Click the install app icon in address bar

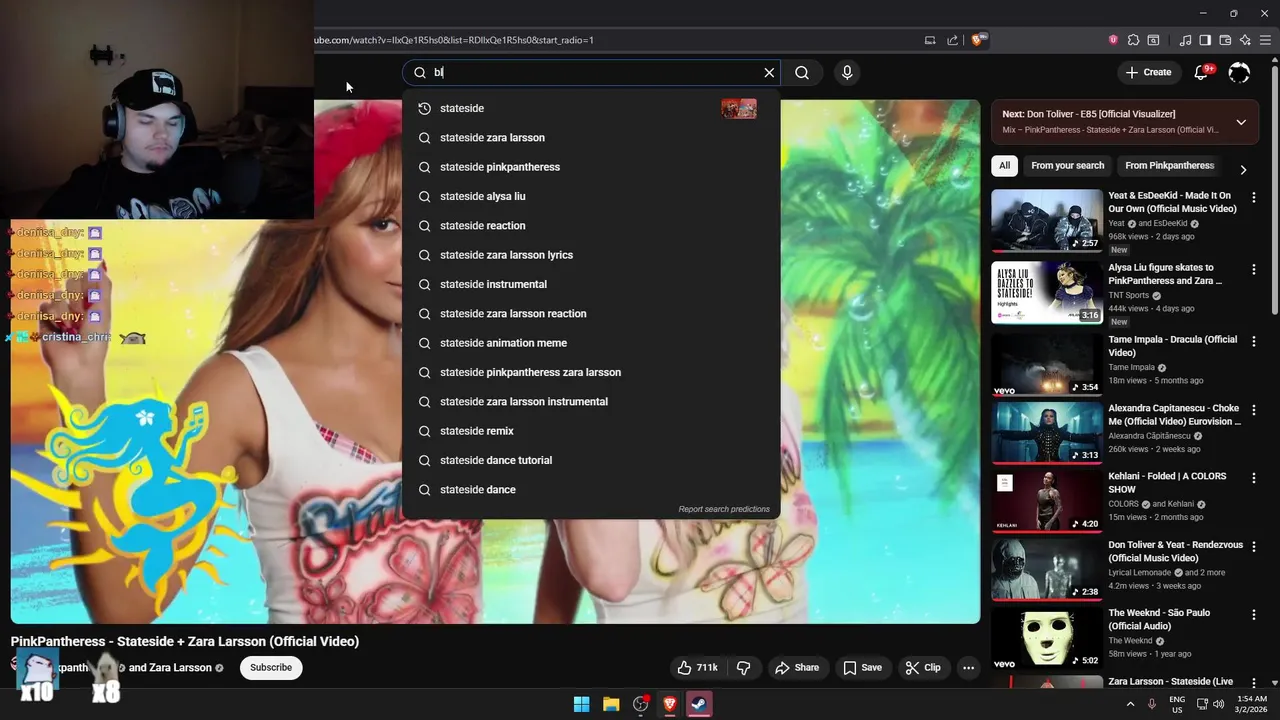pos(930,40)
